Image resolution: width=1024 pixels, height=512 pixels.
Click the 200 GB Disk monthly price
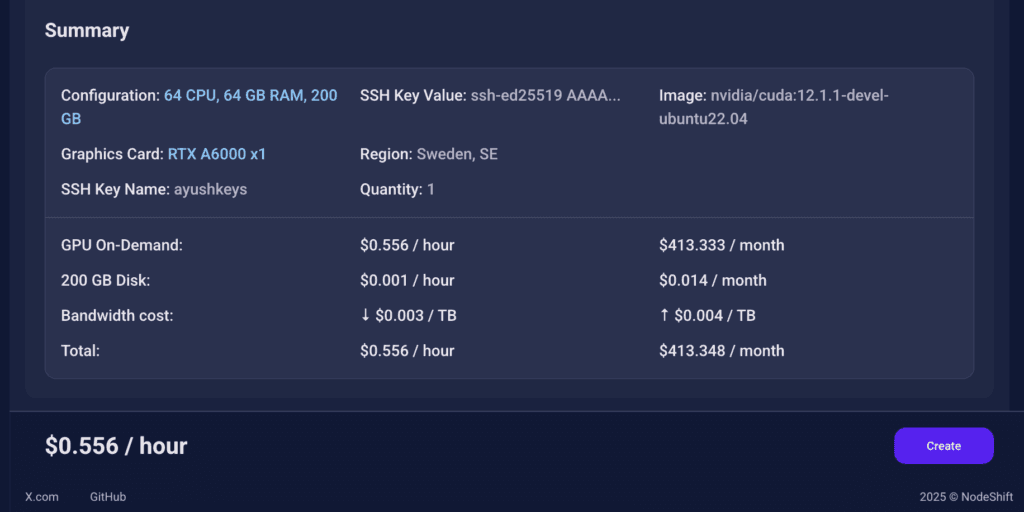tap(712, 281)
